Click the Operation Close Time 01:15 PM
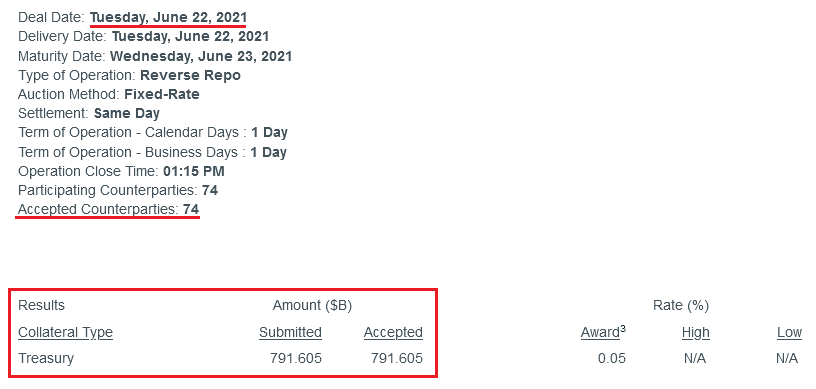816x389 pixels. (194, 171)
